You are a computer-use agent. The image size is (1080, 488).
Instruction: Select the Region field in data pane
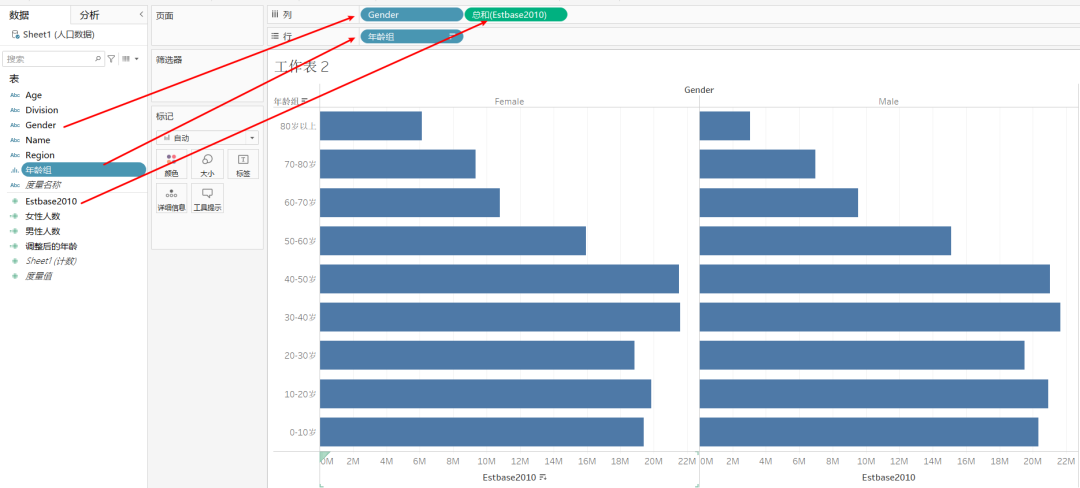40,155
